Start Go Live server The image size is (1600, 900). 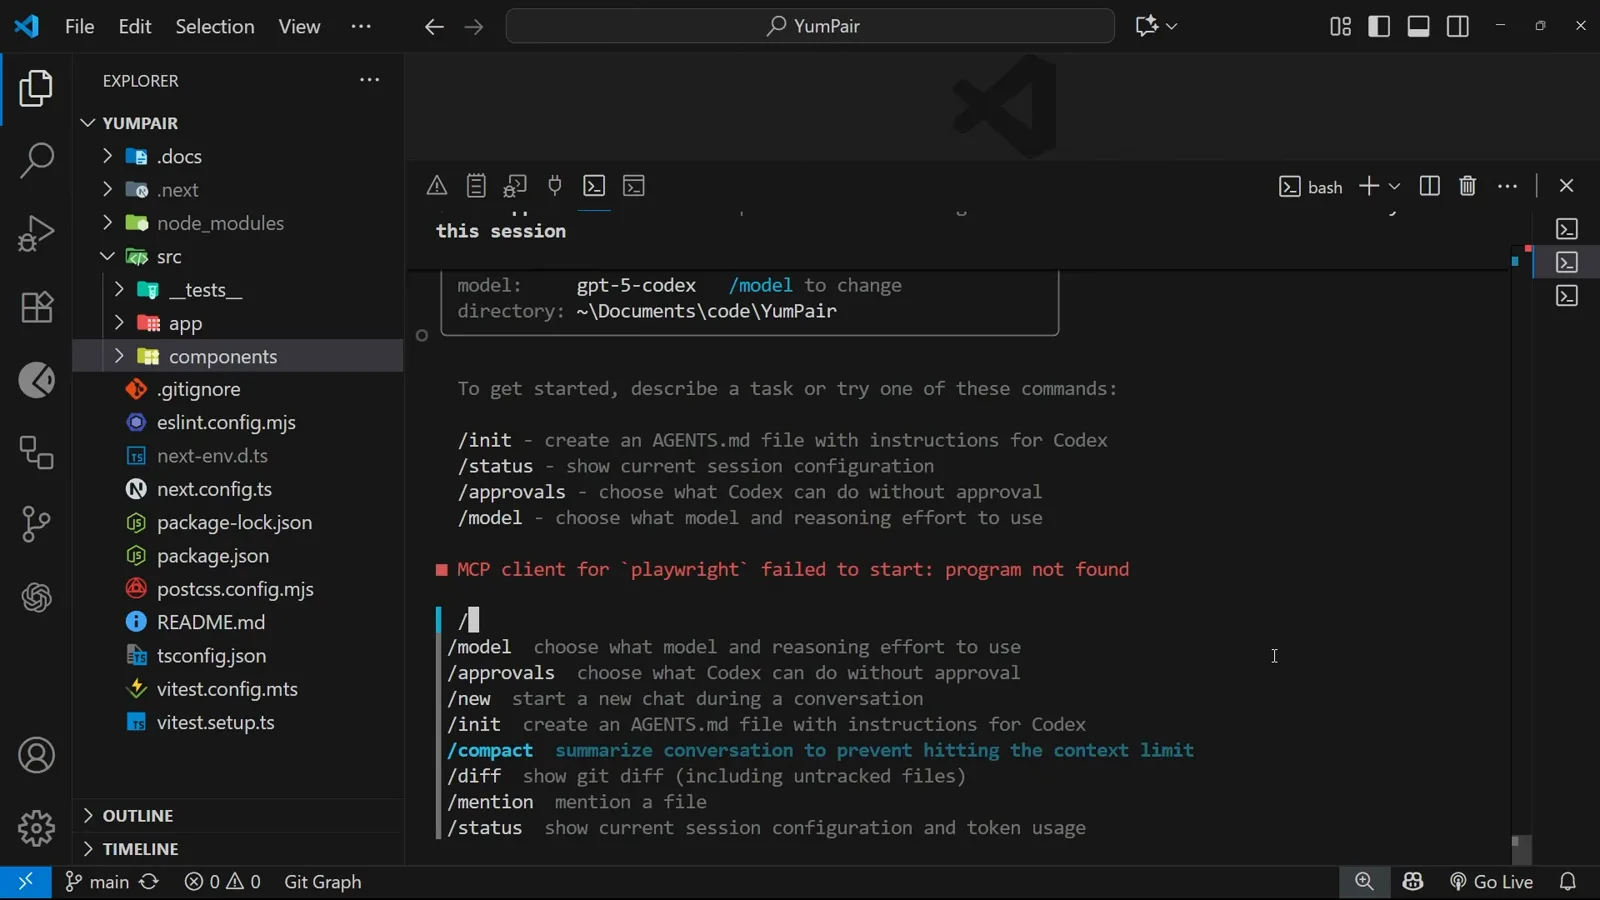tap(1491, 882)
